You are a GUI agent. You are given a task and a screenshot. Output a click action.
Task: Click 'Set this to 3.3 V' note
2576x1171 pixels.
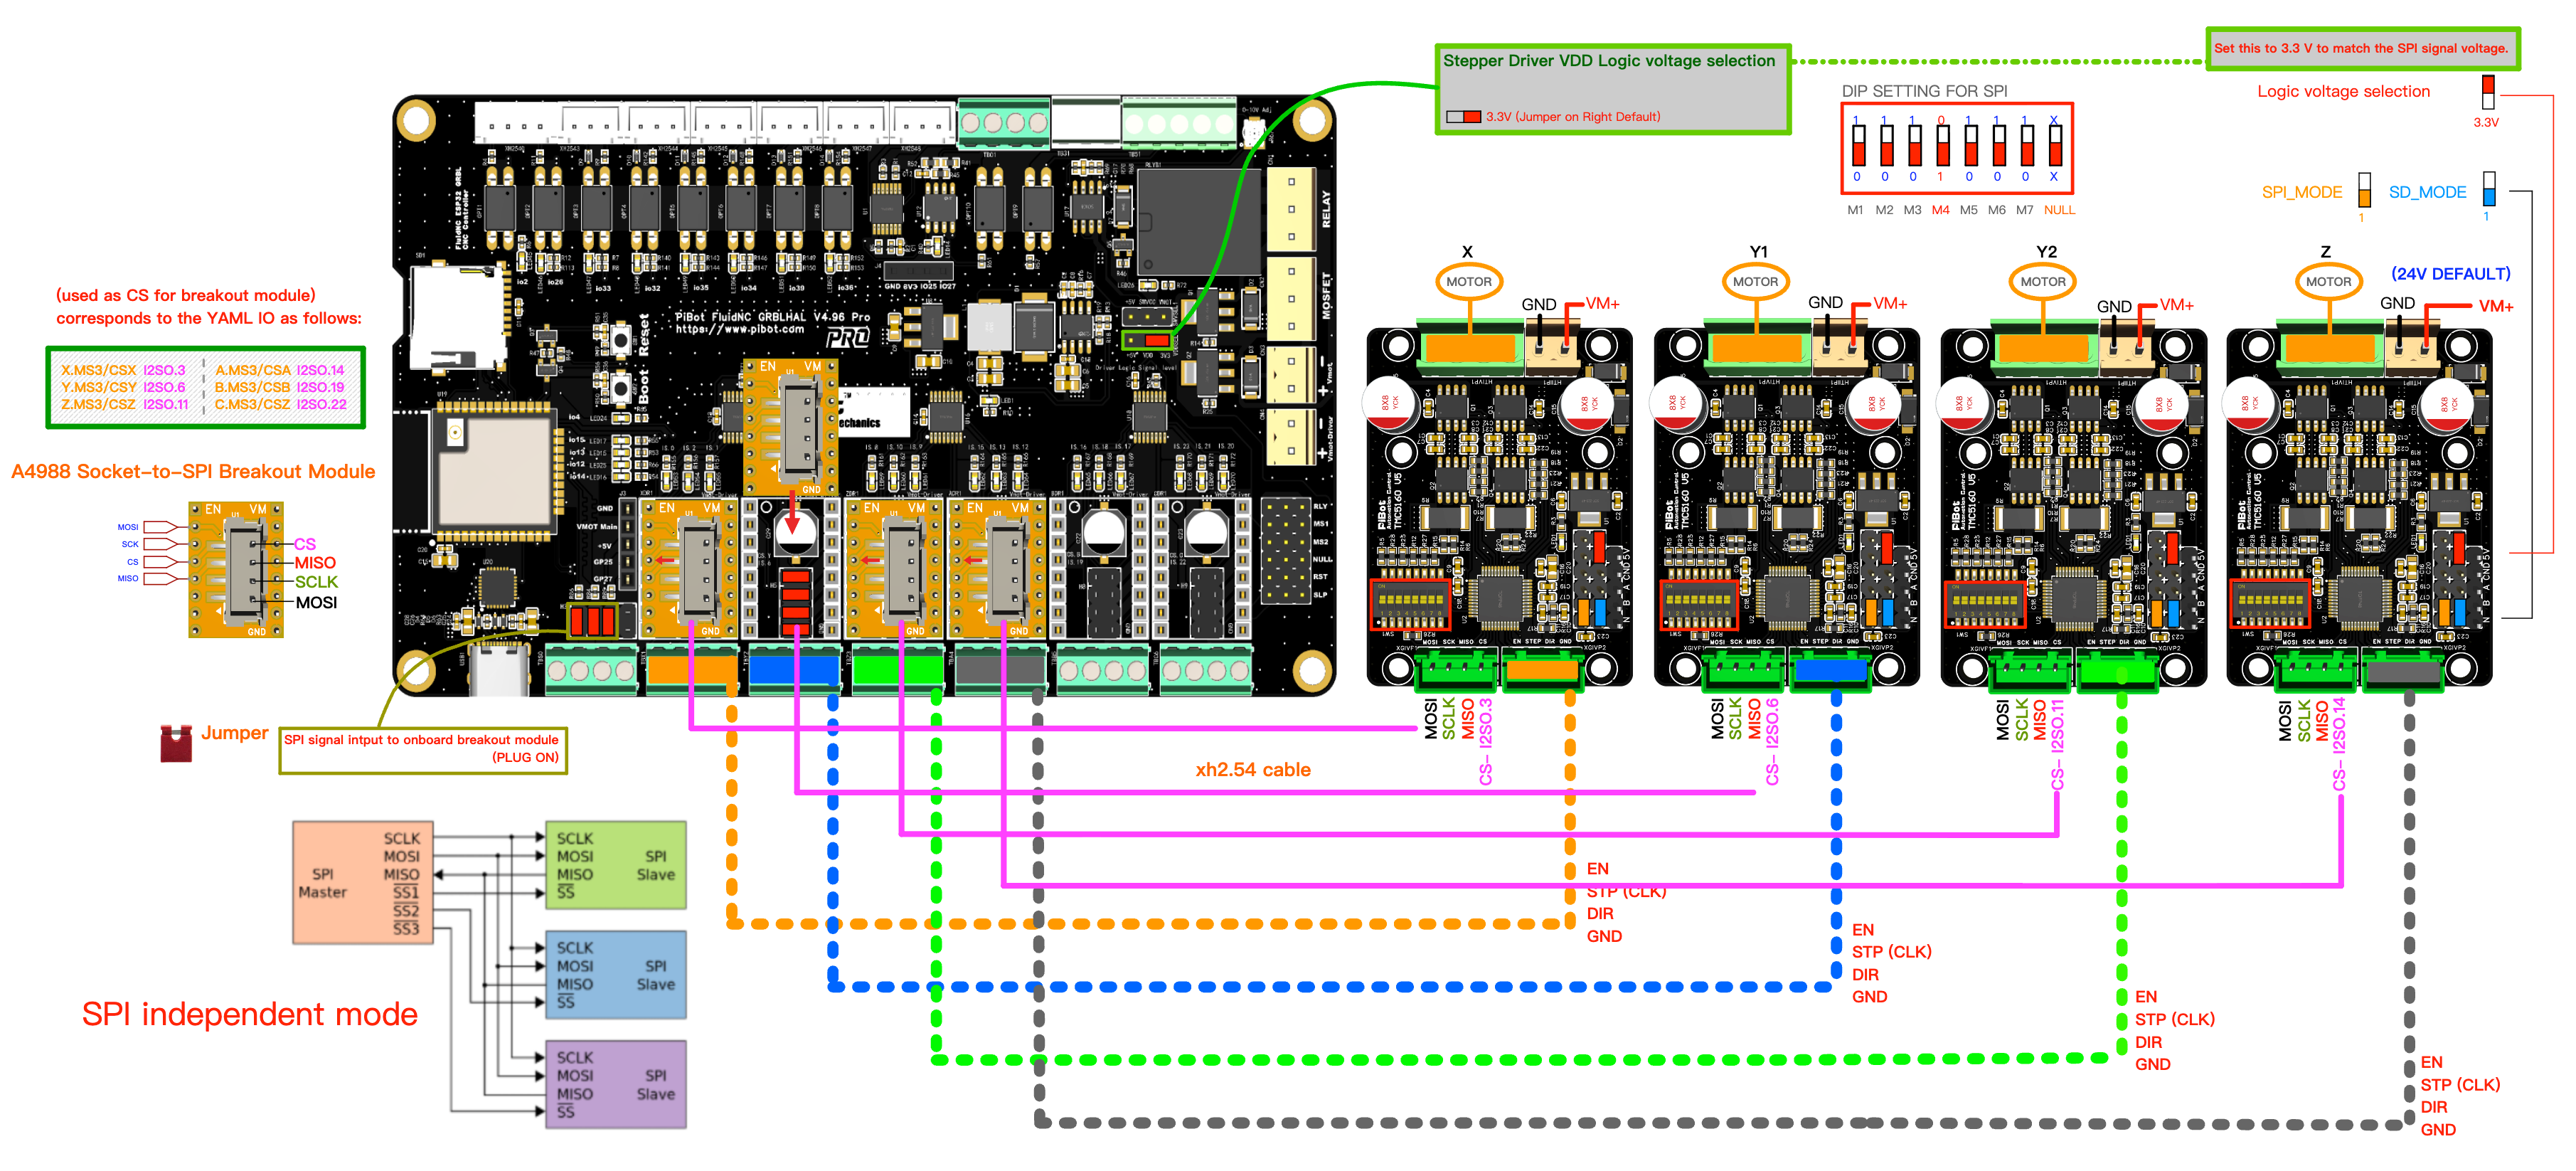click(x=2361, y=48)
